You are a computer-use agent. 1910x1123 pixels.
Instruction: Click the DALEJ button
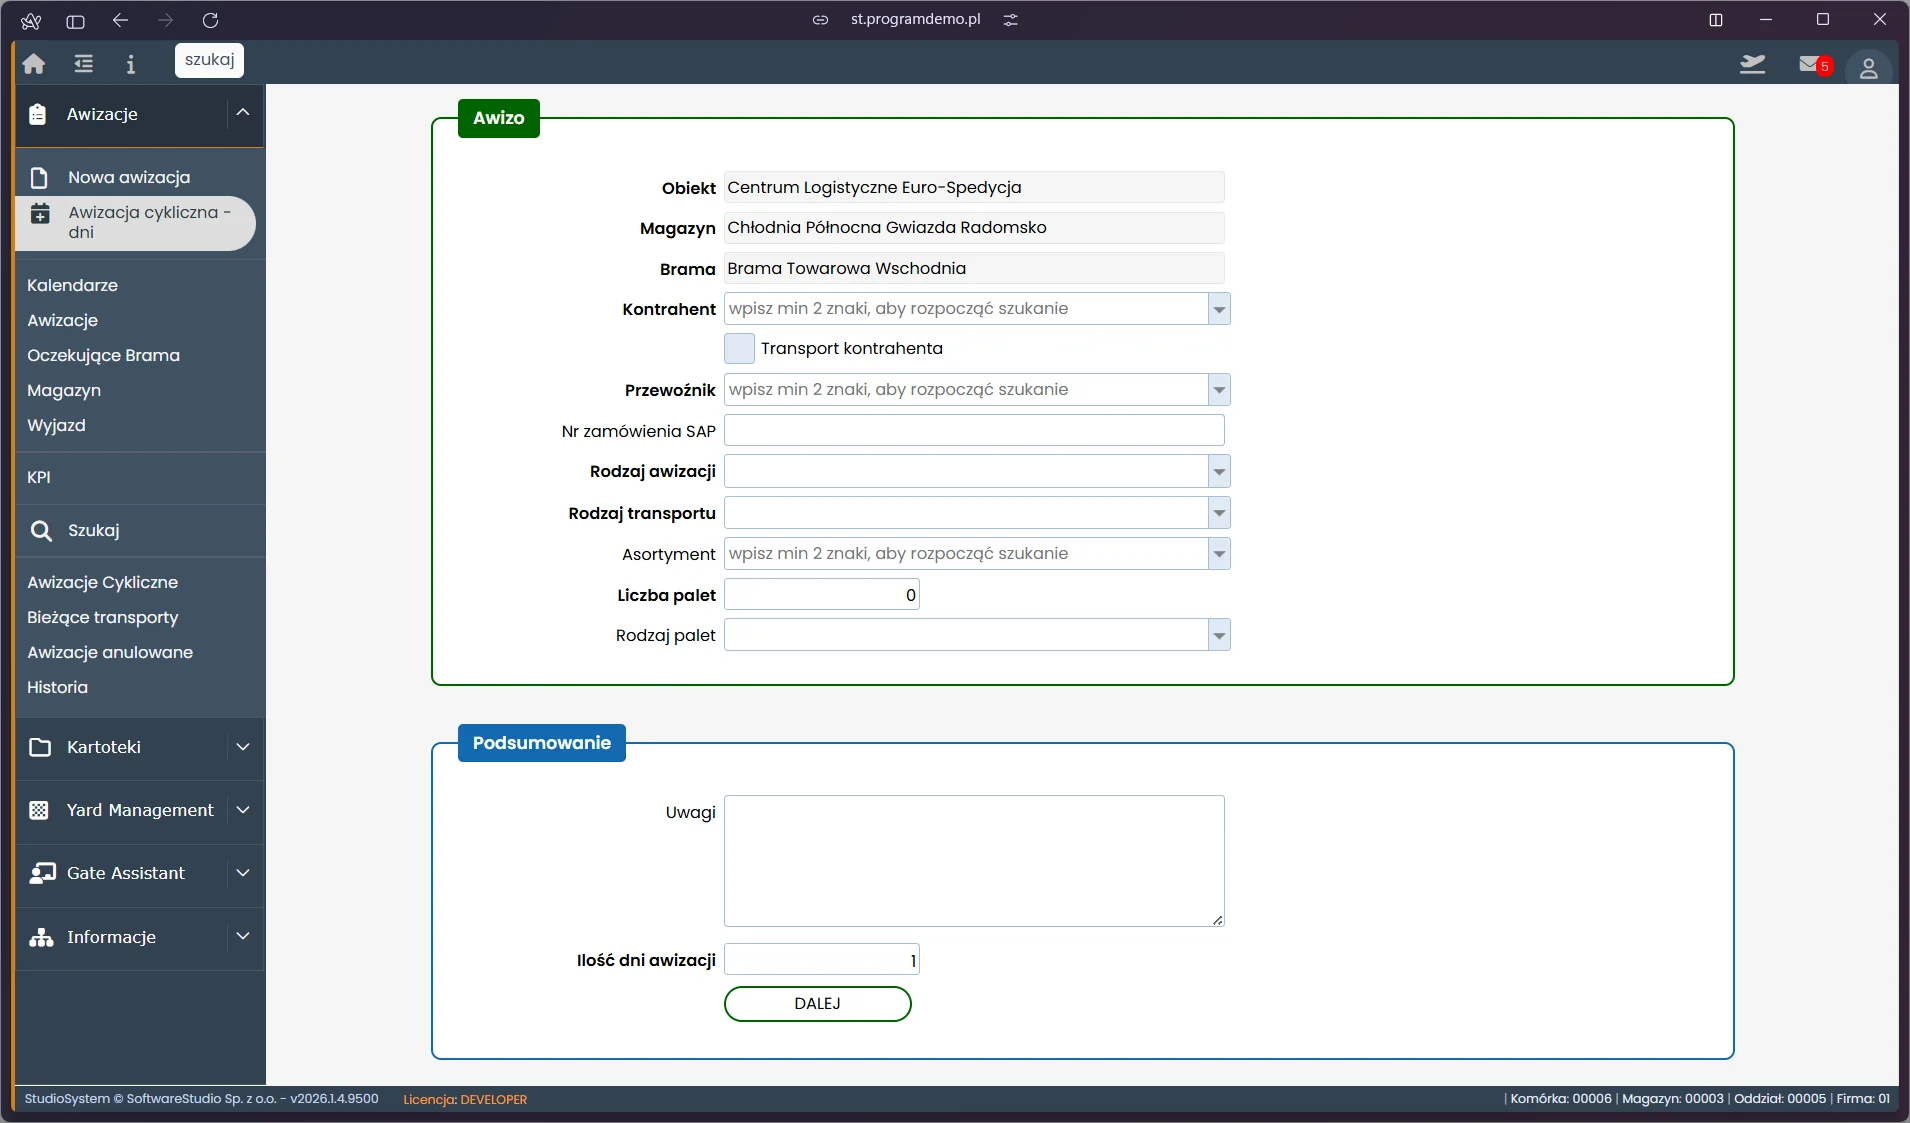point(817,1004)
